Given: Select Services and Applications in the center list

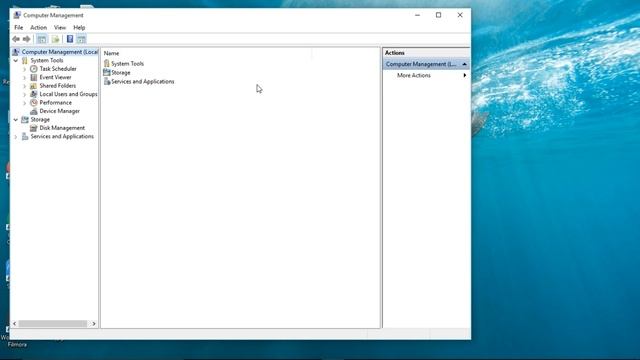Looking at the screenshot, I should 143,82.
